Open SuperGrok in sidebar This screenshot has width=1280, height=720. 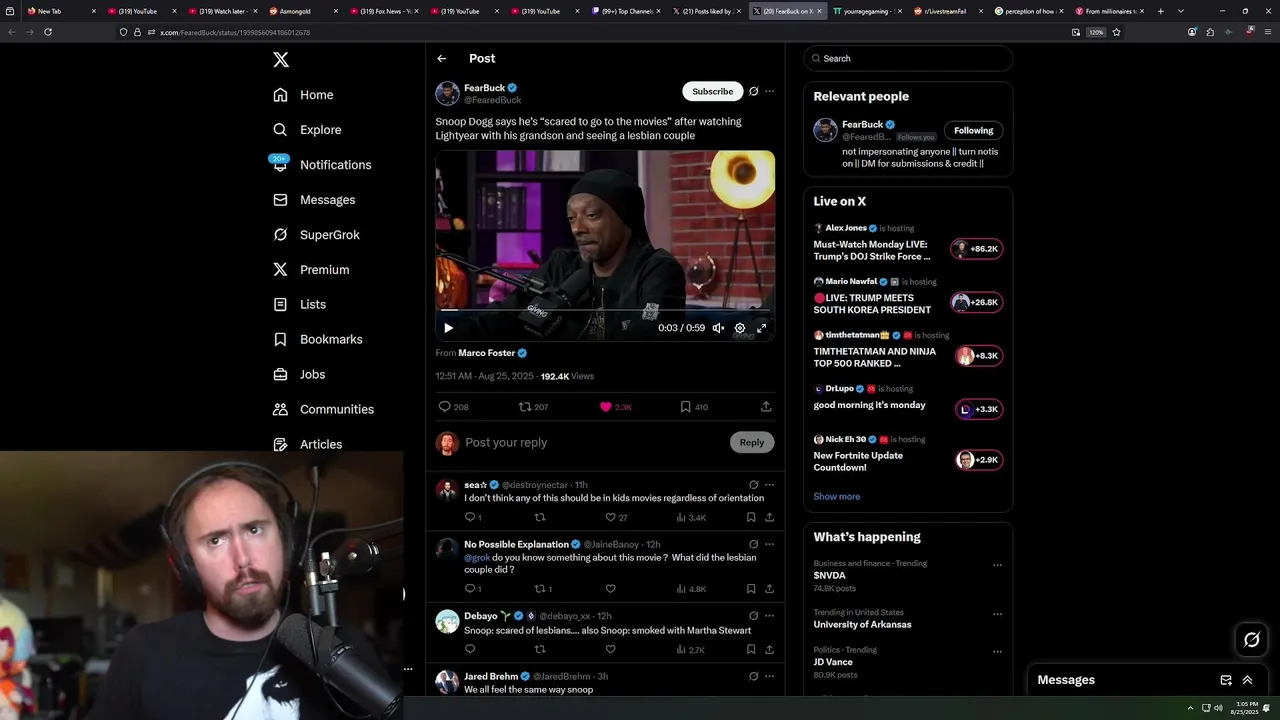pyautogui.click(x=316, y=235)
